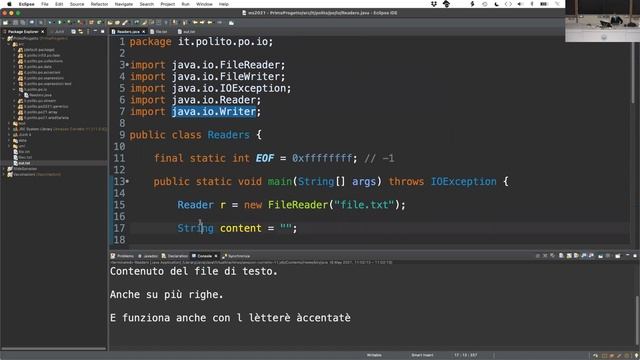Click the New file toolbar icon
This screenshot has height=360, width=640.
(5, 22)
